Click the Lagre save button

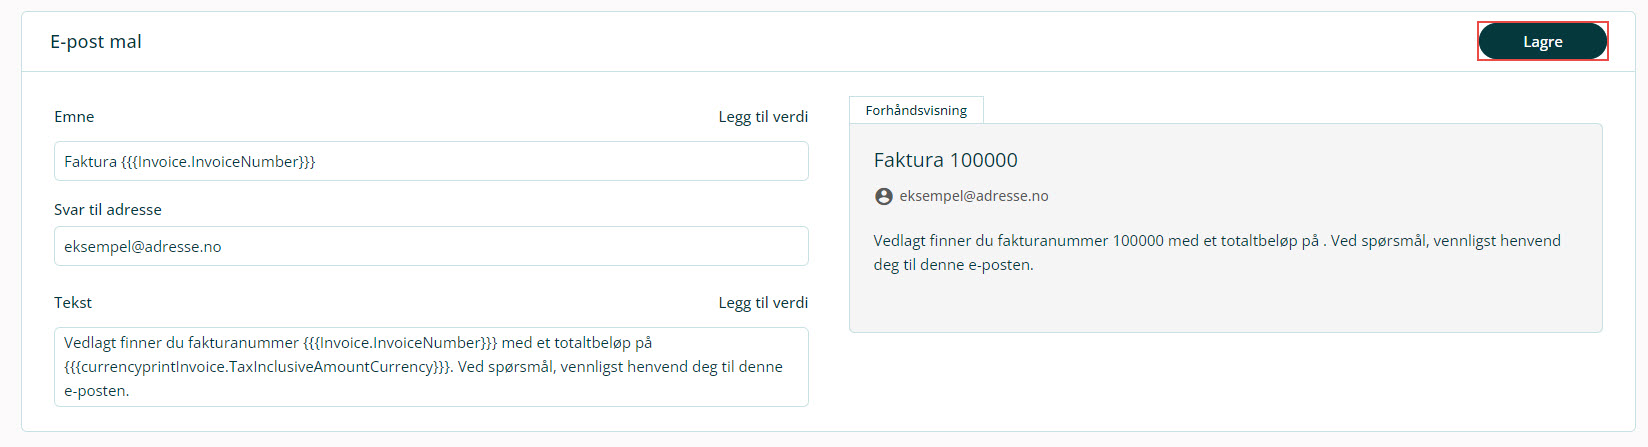click(x=1542, y=42)
